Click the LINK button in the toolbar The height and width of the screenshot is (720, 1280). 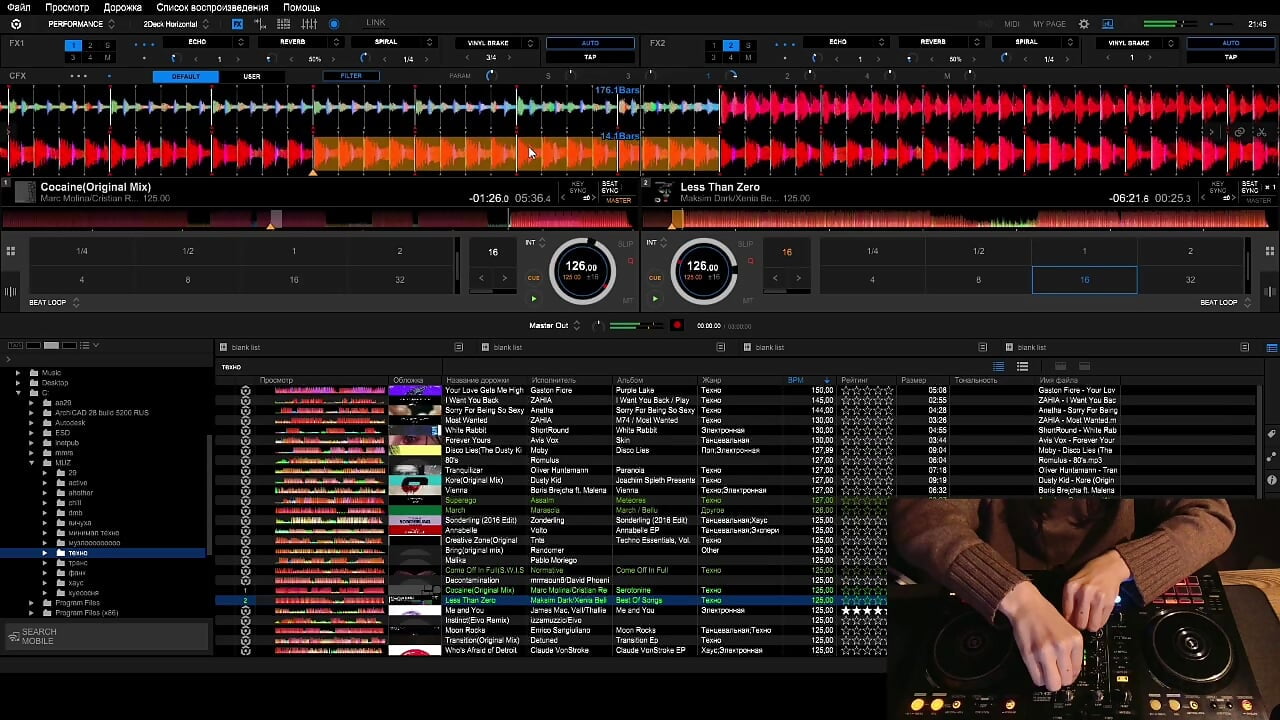(x=375, y=22)
